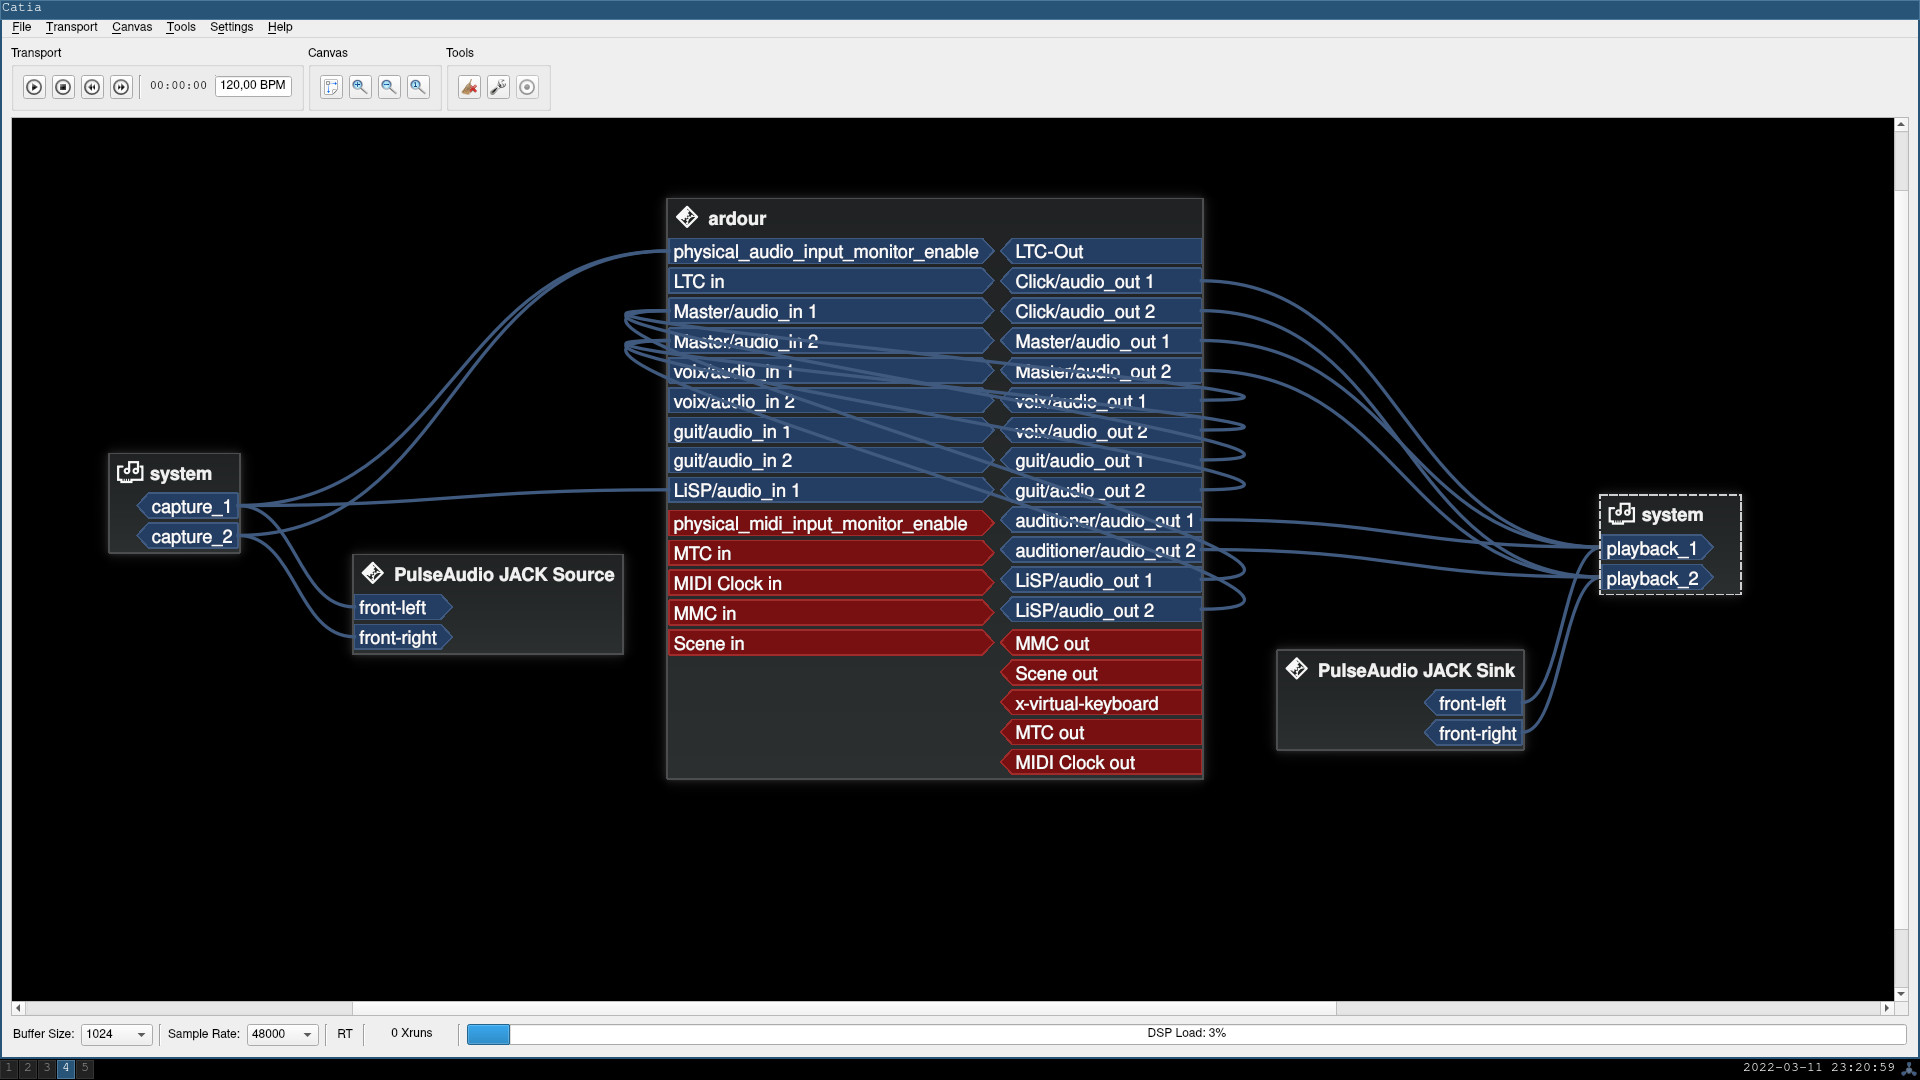Open the Sample Rate dropdown

(282, 1034)
